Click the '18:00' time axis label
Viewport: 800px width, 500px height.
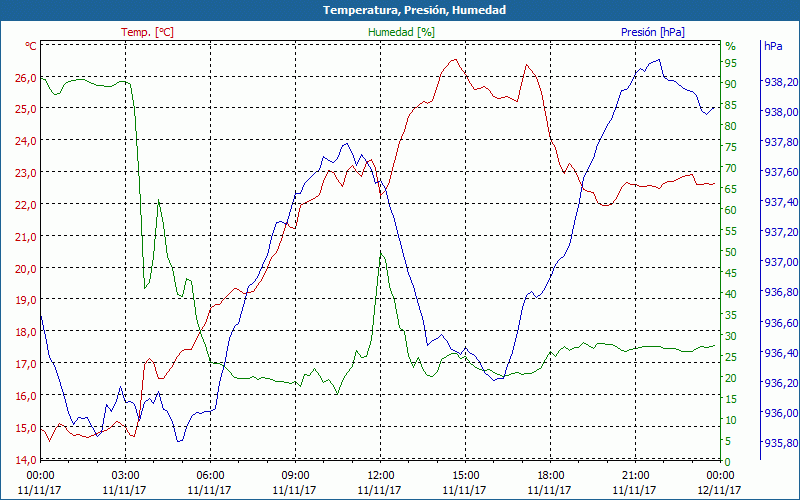550,476
